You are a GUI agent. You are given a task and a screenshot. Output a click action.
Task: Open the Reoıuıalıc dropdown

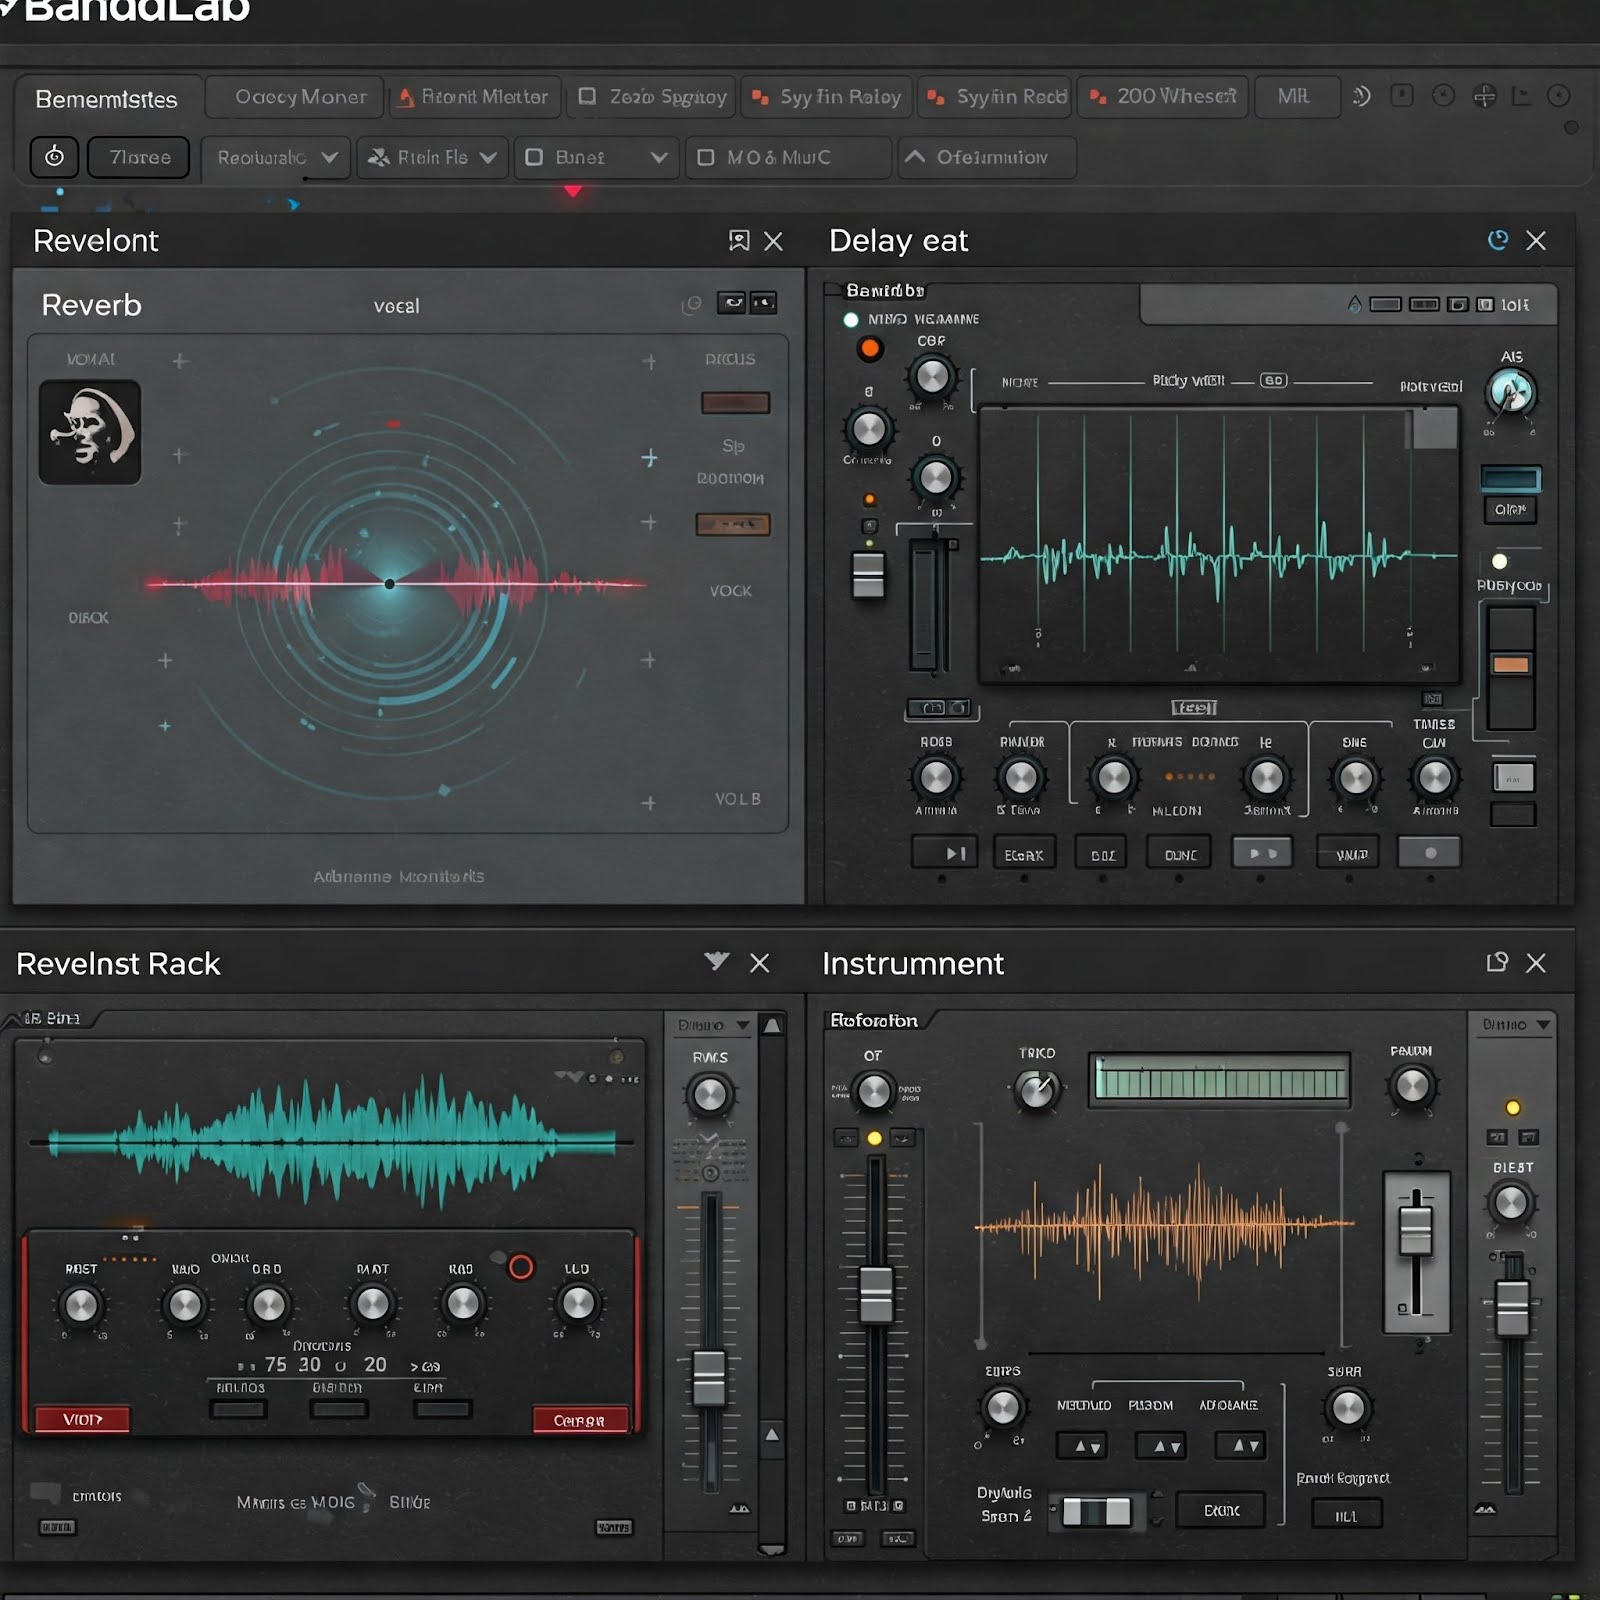pyautogui.click(x=276, y=158)
